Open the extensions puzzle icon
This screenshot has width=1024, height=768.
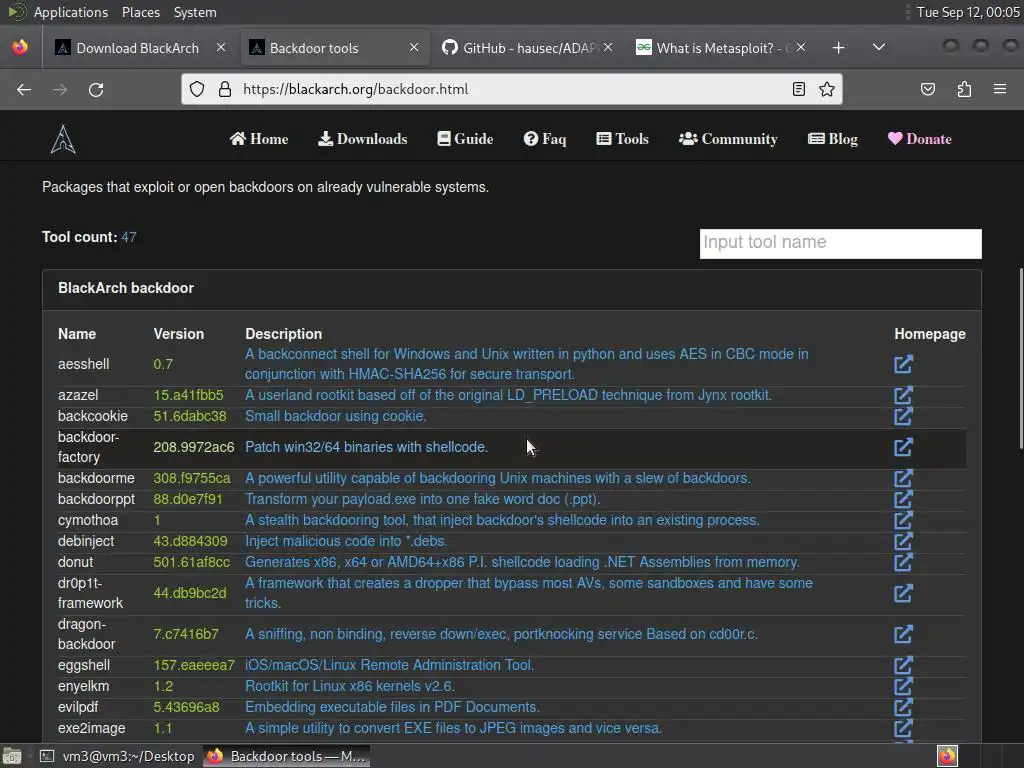(964, 89)
